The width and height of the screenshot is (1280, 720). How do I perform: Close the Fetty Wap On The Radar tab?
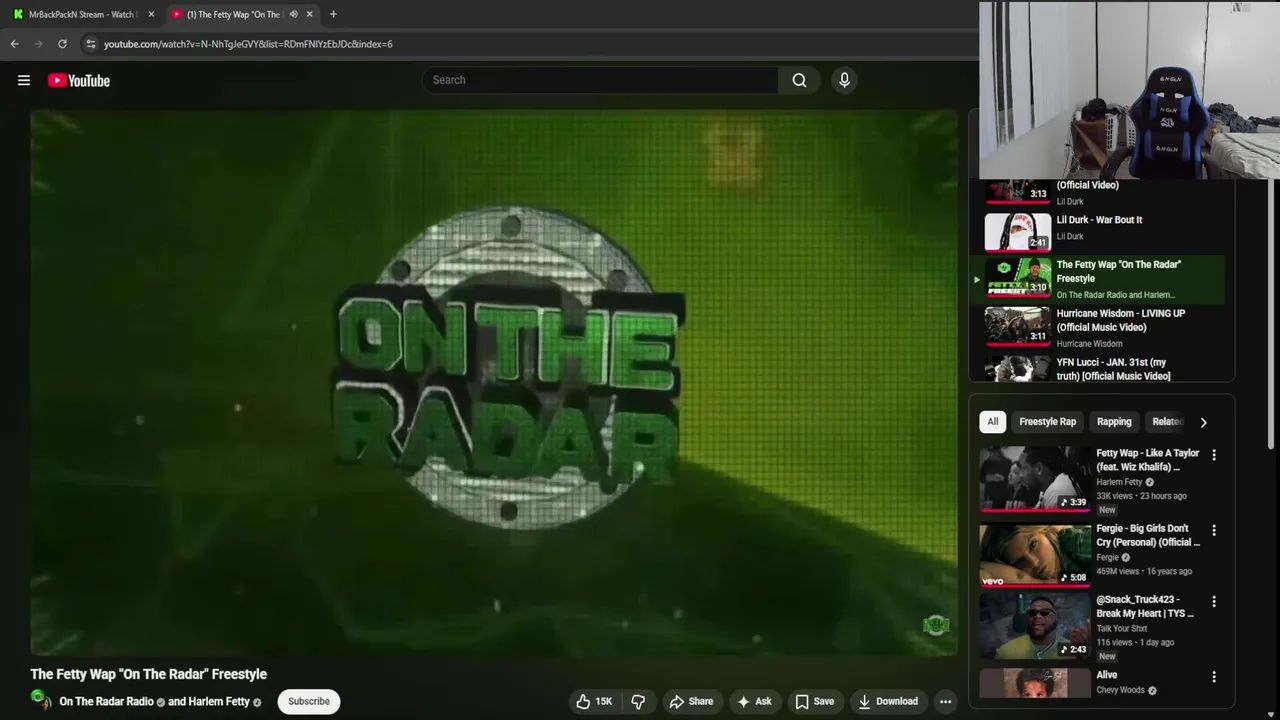pyautogui.click(x=309, y=14)
